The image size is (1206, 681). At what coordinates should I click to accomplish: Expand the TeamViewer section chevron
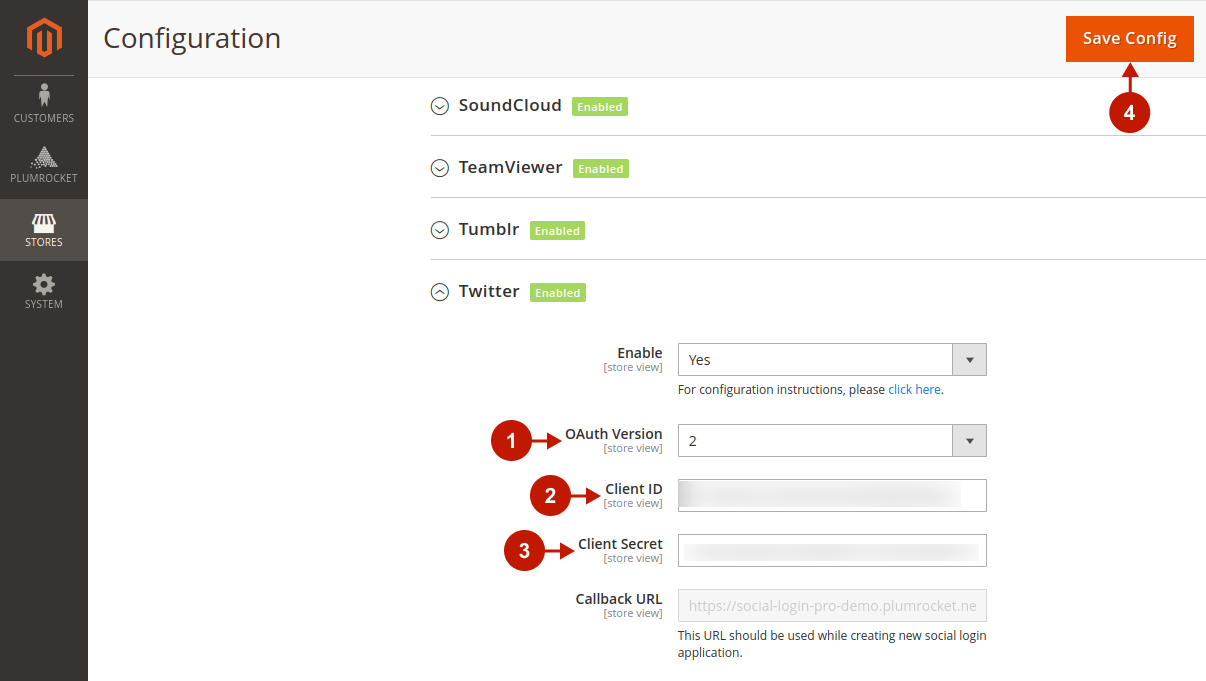[440, 168]
